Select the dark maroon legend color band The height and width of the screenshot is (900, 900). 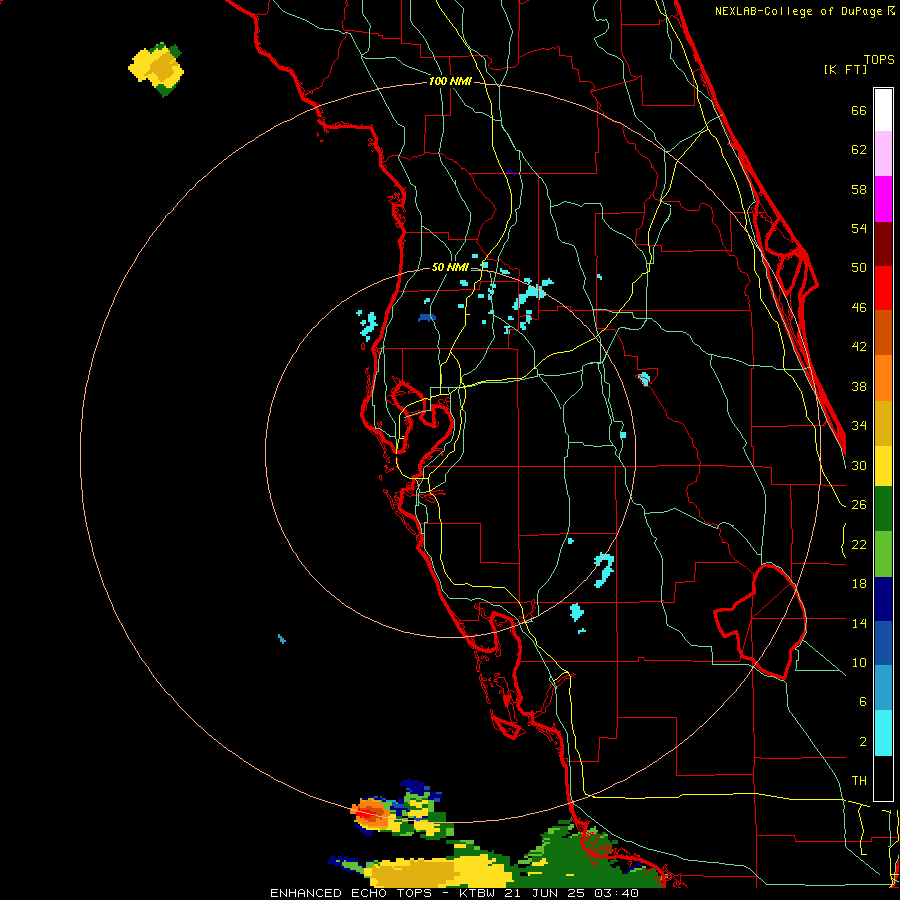pos(883,244)
